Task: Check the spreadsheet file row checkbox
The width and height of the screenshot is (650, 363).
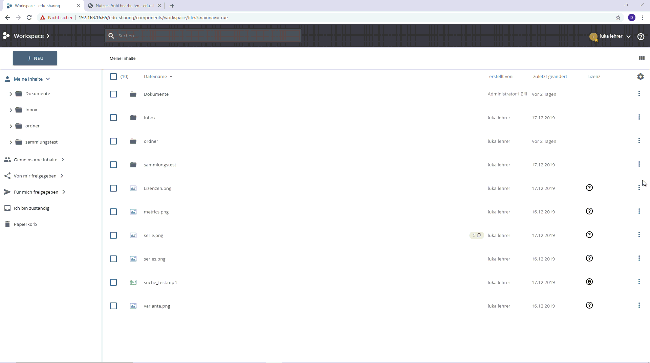Action: tap(113, 282)
